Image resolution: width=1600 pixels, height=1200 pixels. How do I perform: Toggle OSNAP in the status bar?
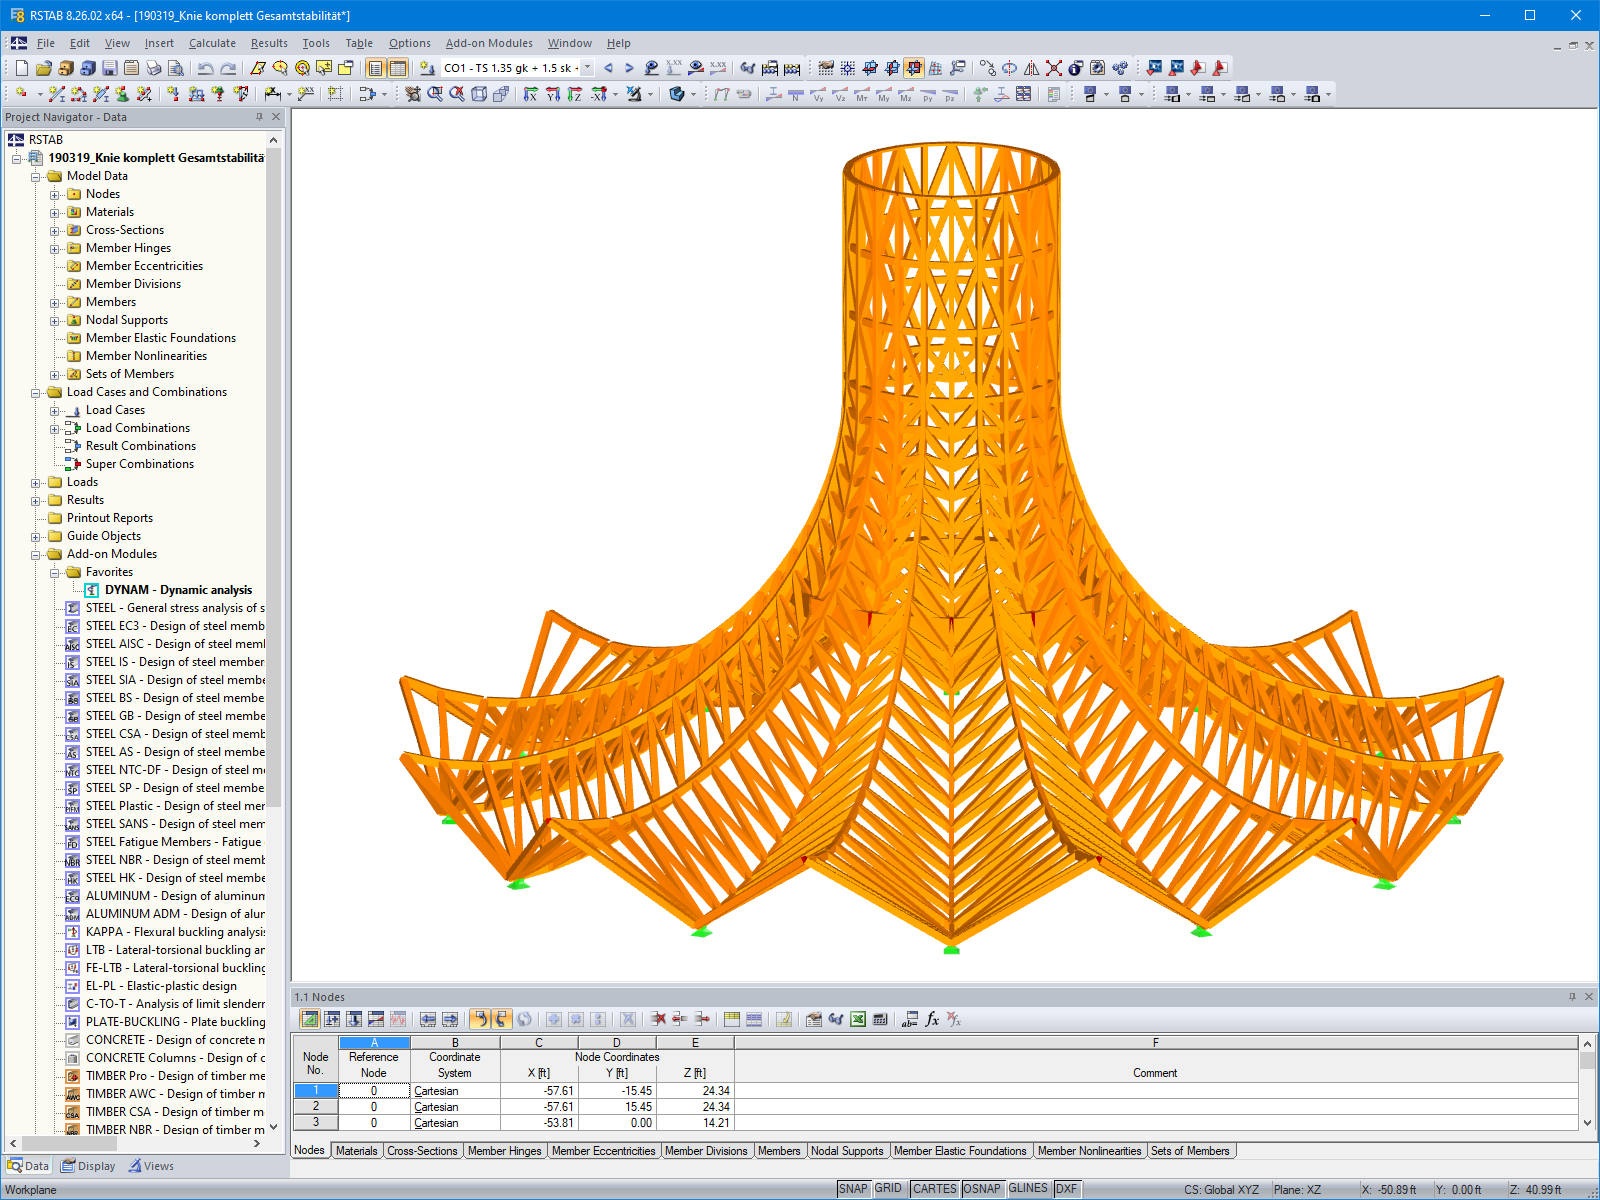point(981,1189)
